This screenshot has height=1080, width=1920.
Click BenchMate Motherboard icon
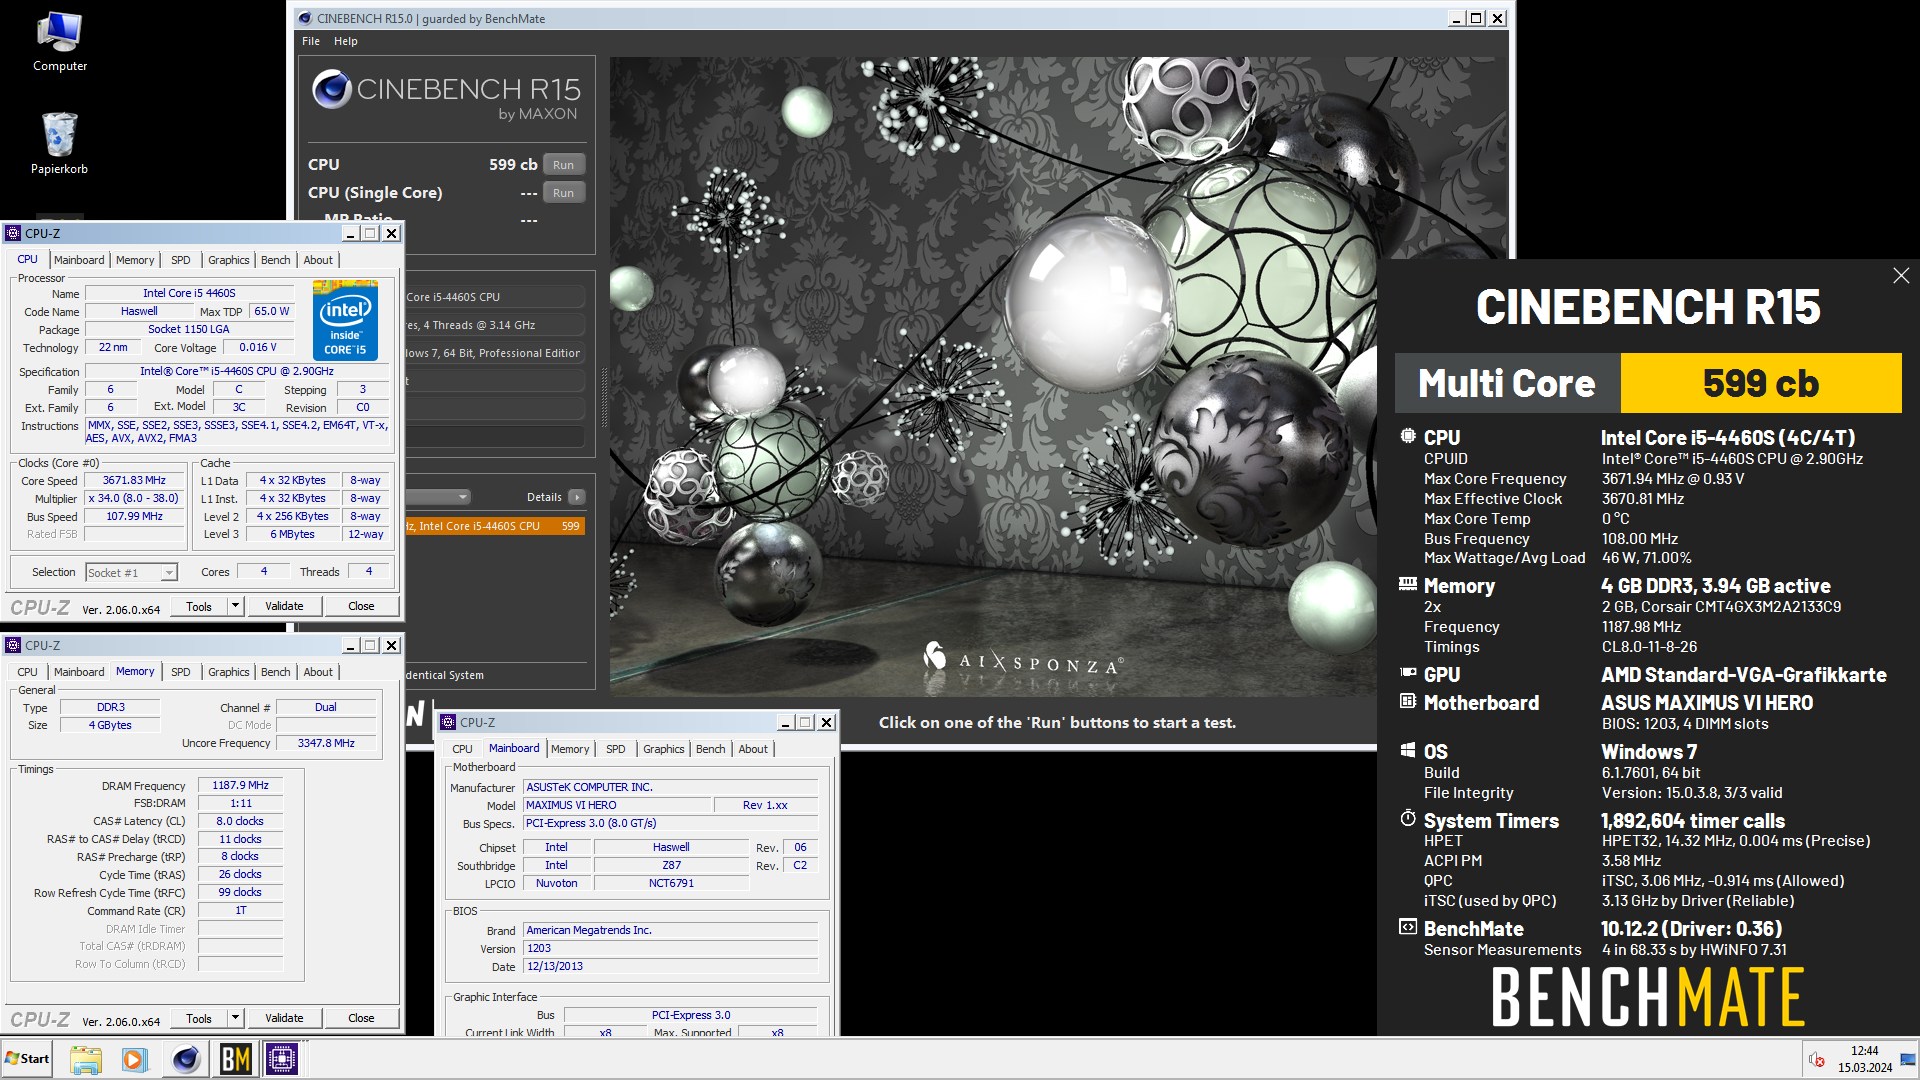pyautogui.click(x=1408, y=701)
